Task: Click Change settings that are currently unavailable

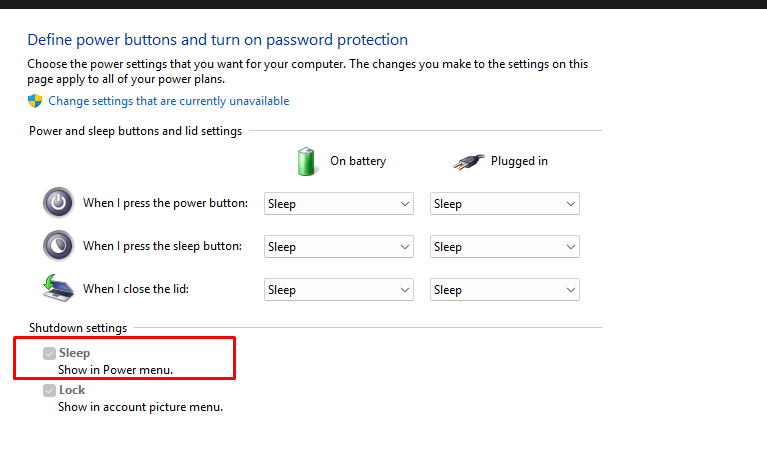Action: 168,101
